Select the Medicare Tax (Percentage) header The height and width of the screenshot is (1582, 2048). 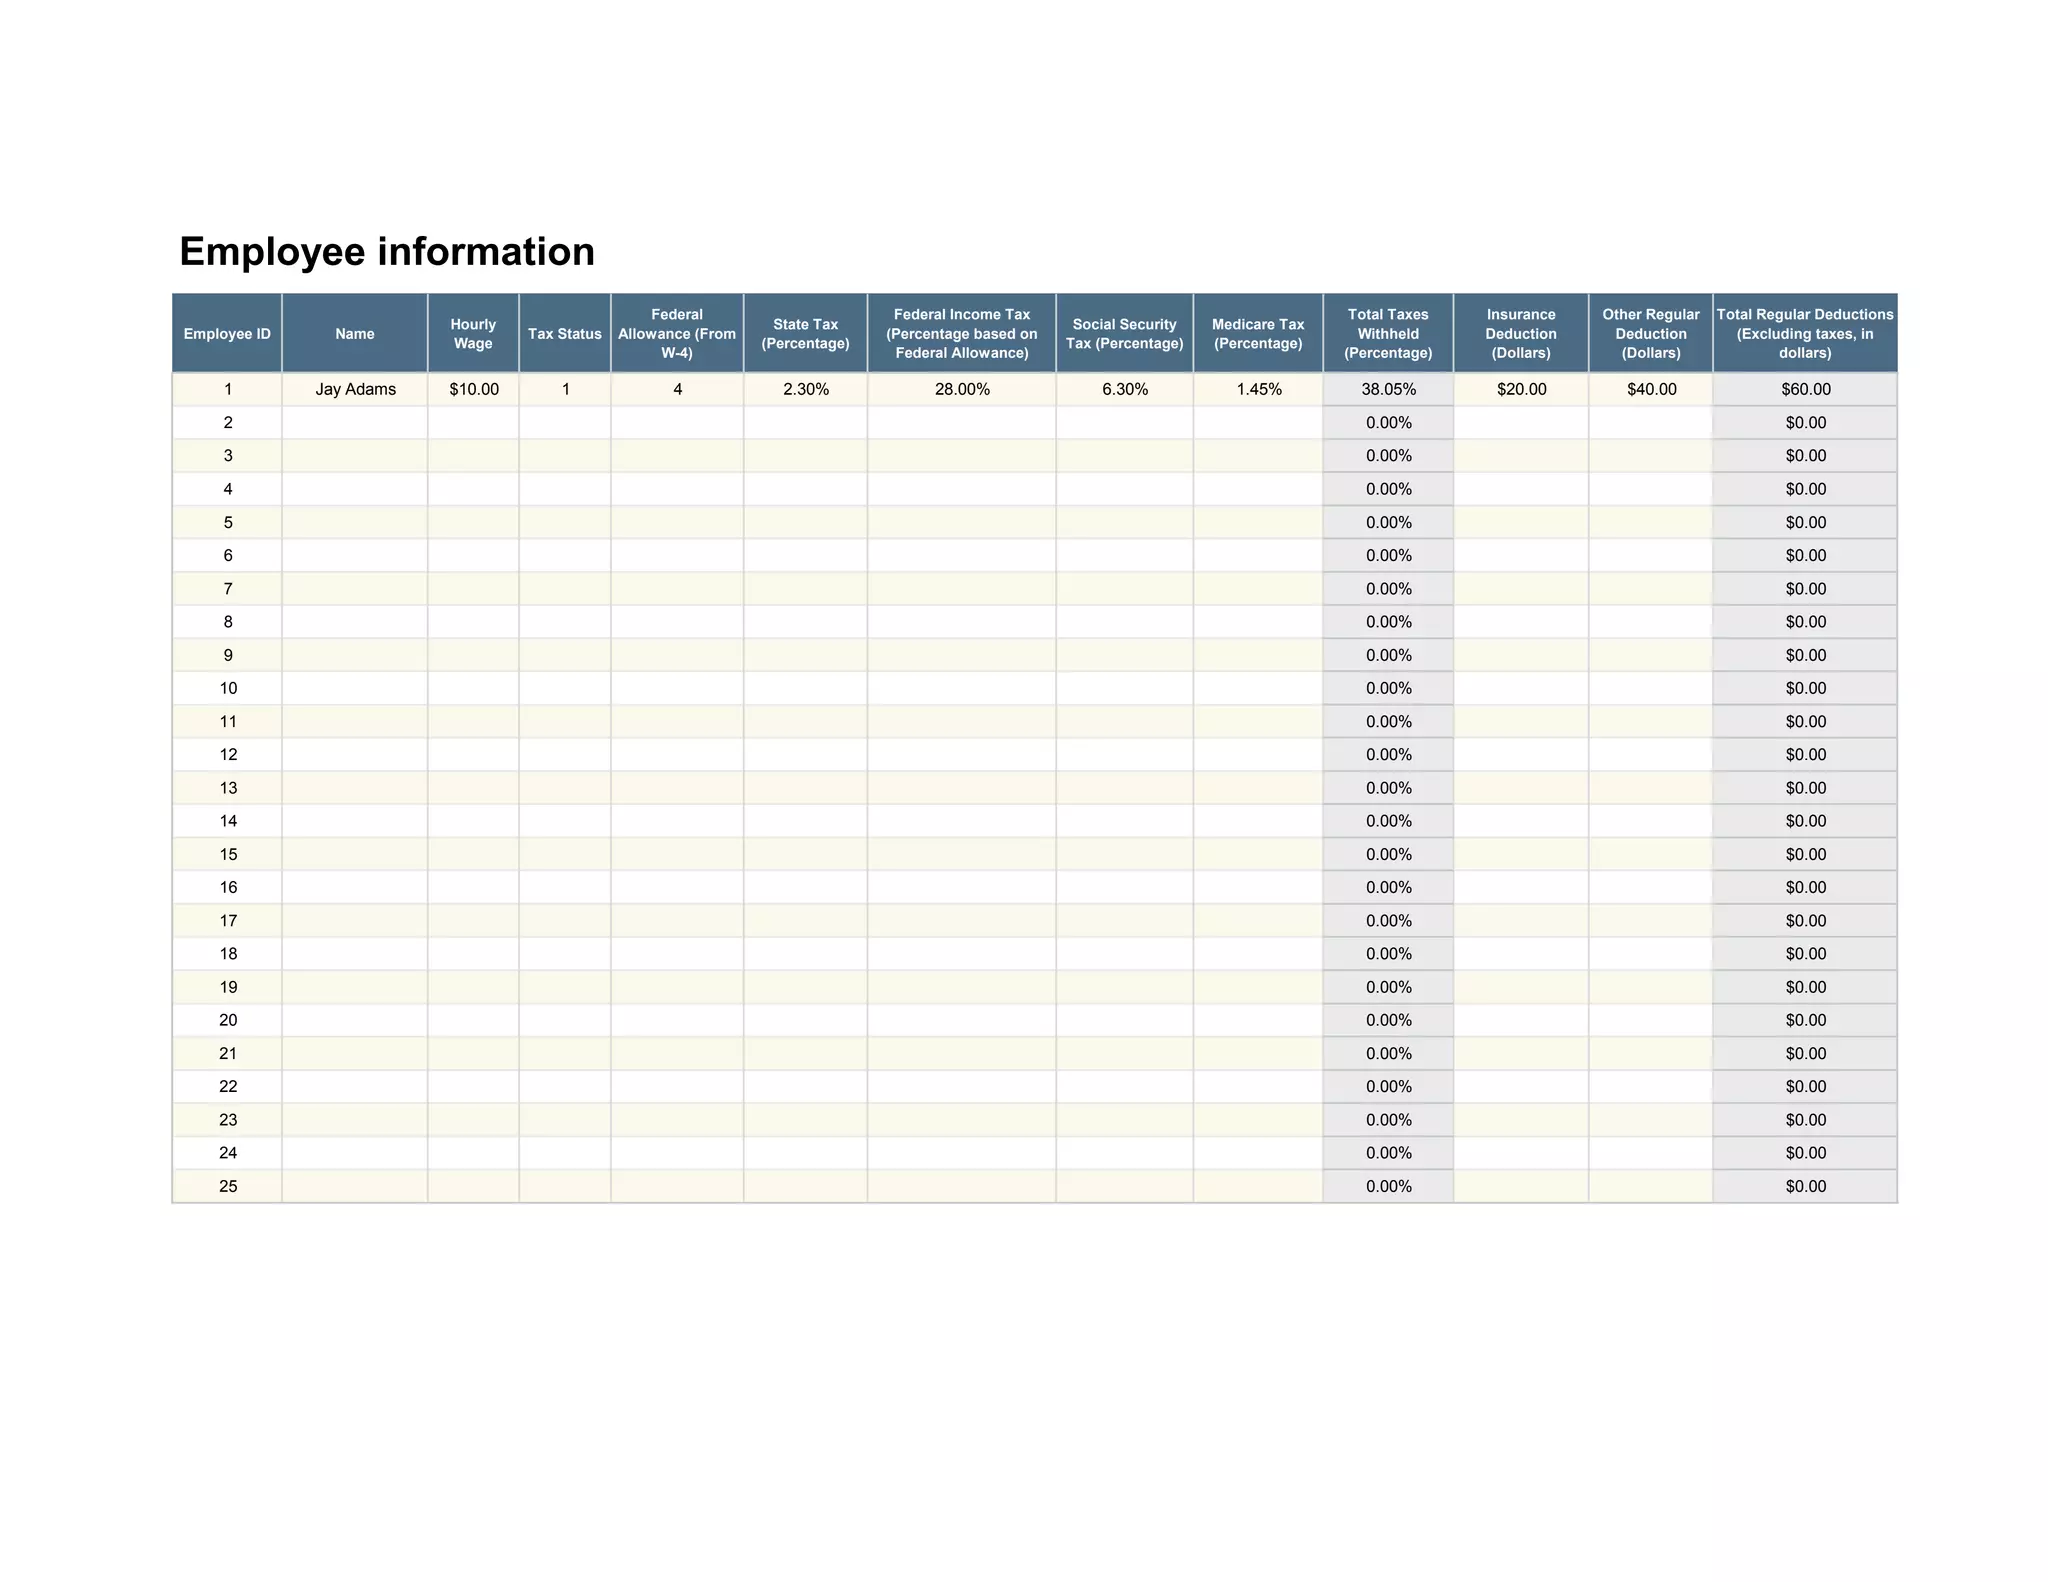pyautogui.click(x=1258, y=334)
